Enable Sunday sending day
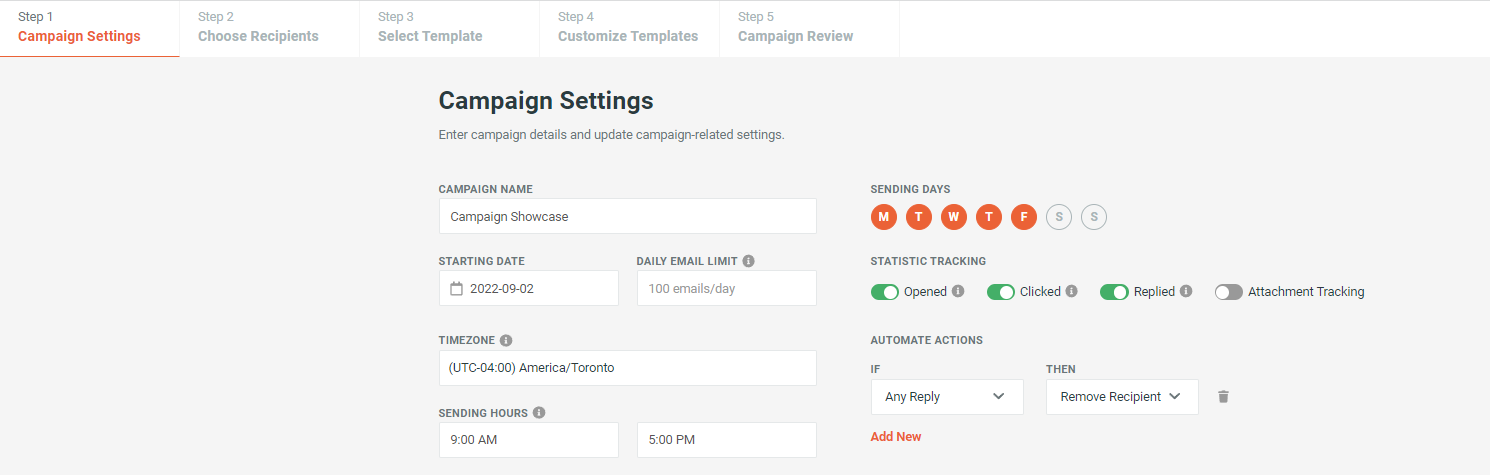 pyautogui.click(x=1094, y=217)
